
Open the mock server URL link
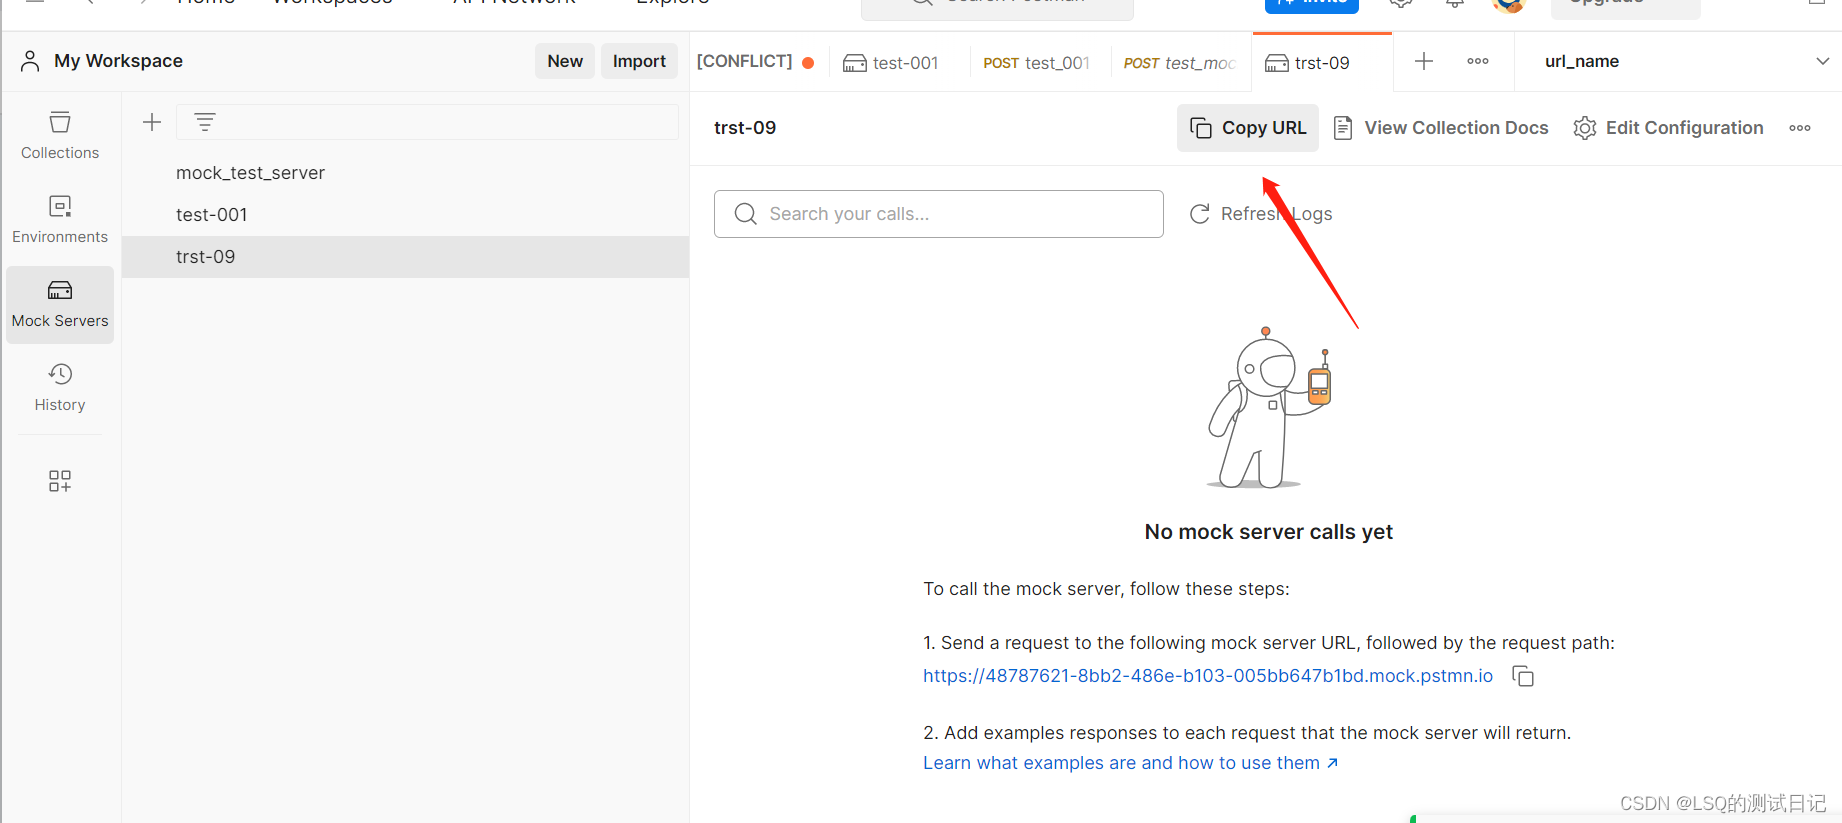1208,676
